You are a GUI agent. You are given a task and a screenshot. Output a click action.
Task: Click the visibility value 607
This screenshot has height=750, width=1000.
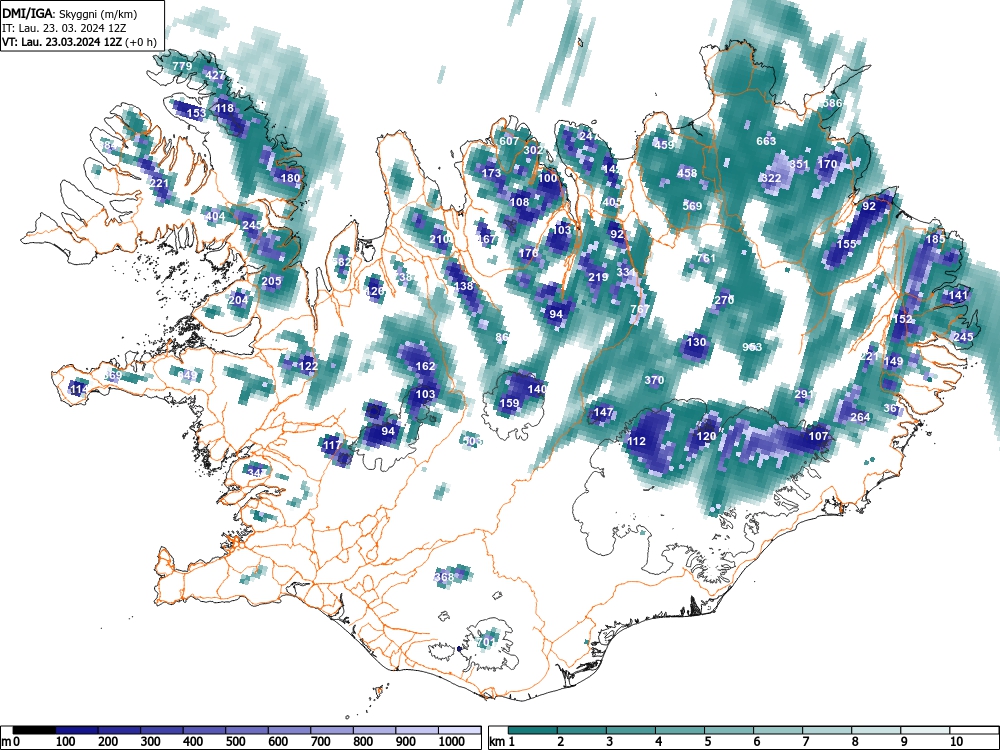coord(509,142)
